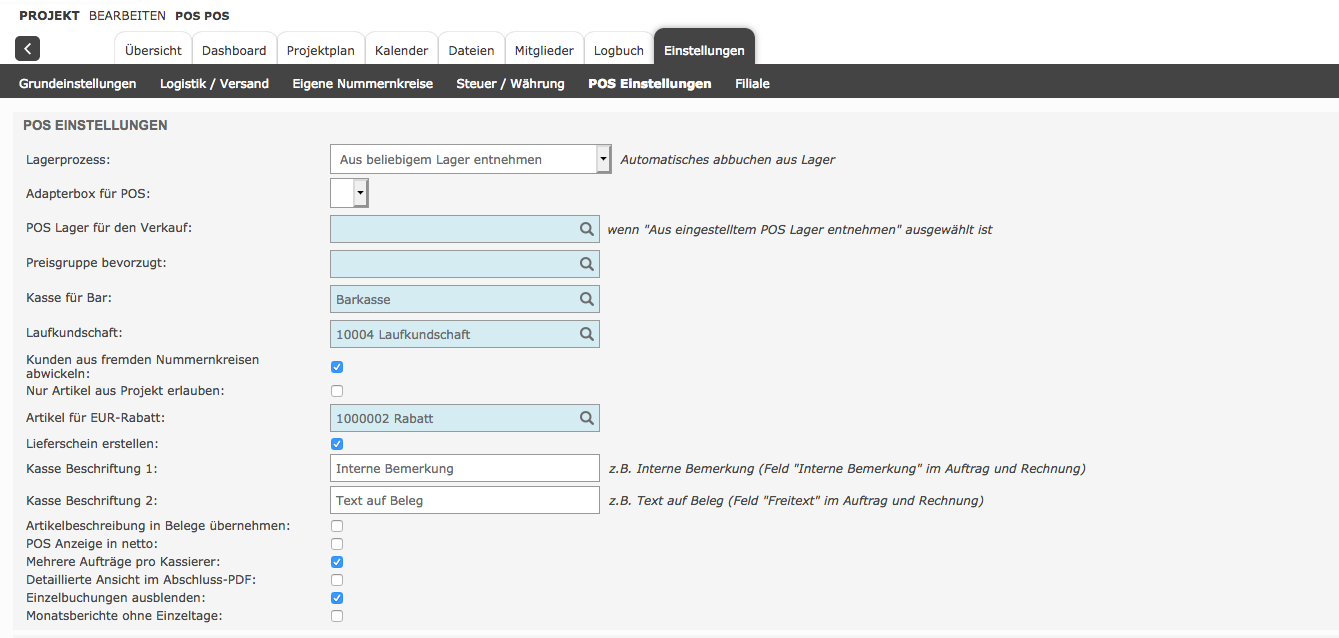
Task: Enable Nur Artikel aus Projekt erlauben
Action: (337, 391)
